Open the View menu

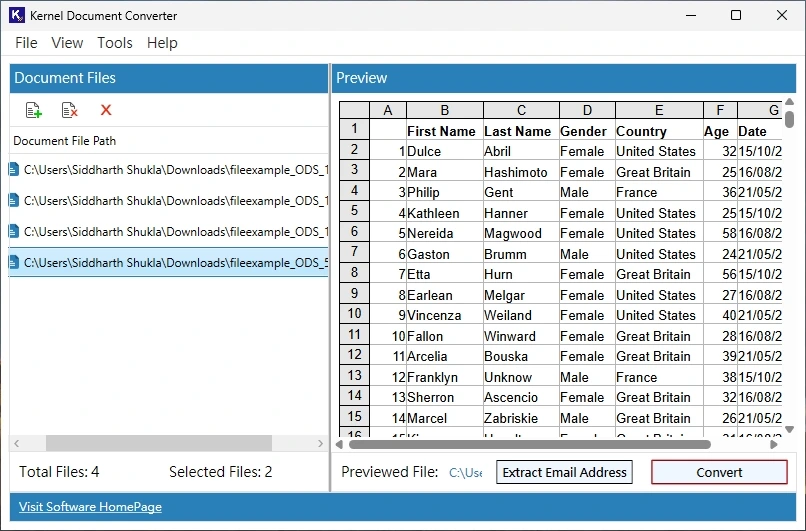click(67, 43)
